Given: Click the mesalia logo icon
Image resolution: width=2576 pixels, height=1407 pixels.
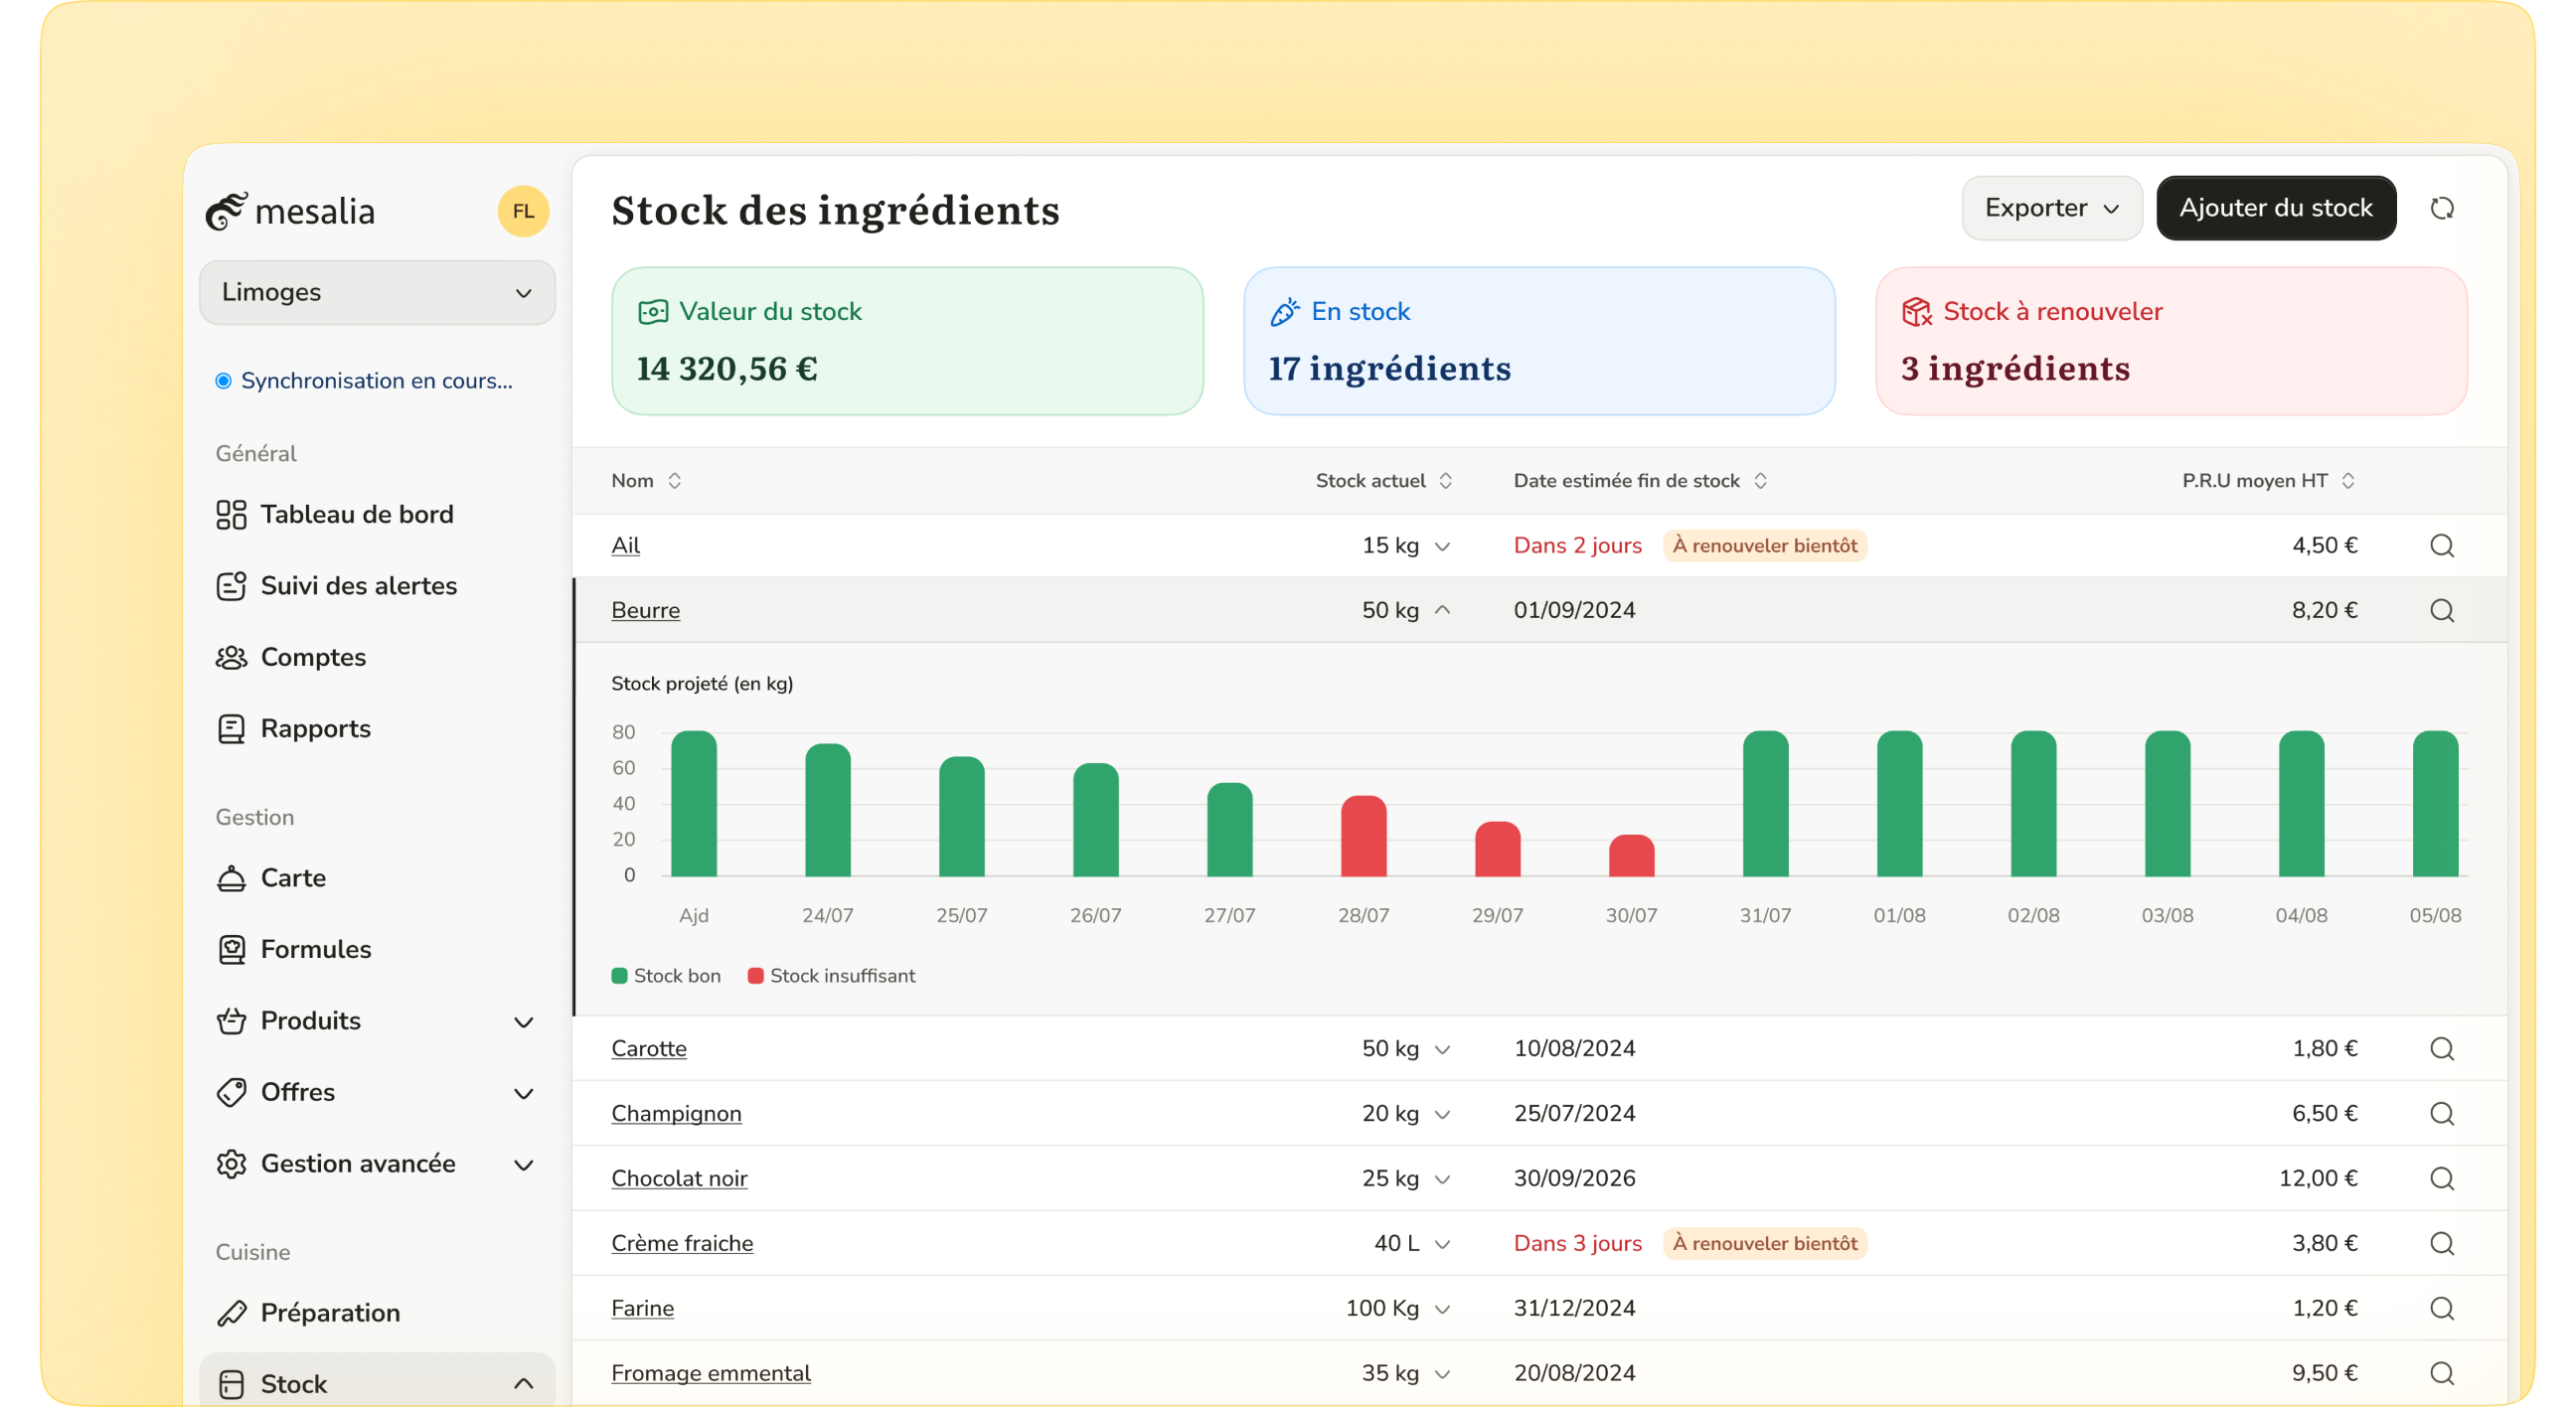Looking at the screenshot, I should 227,211.
